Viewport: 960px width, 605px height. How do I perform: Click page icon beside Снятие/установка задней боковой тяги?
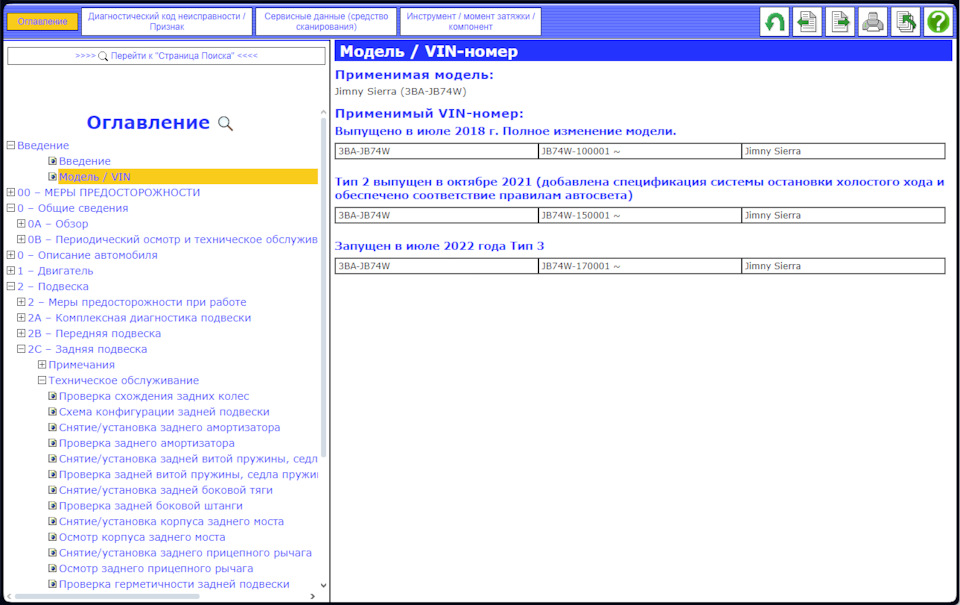click(x=53, y=490)
